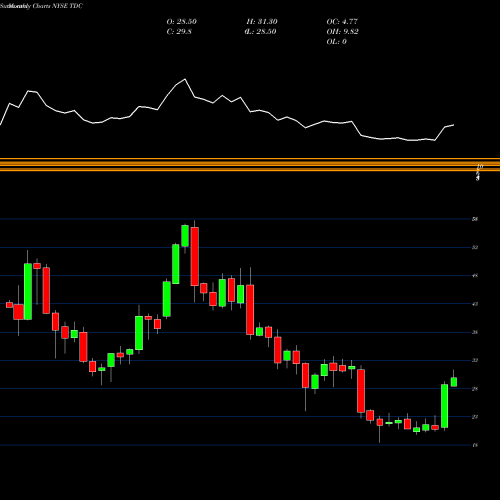Click the high value 'H: 31.30'
Image resolution: width=500 pixels, height=500 pixels.
pos(262,22)
